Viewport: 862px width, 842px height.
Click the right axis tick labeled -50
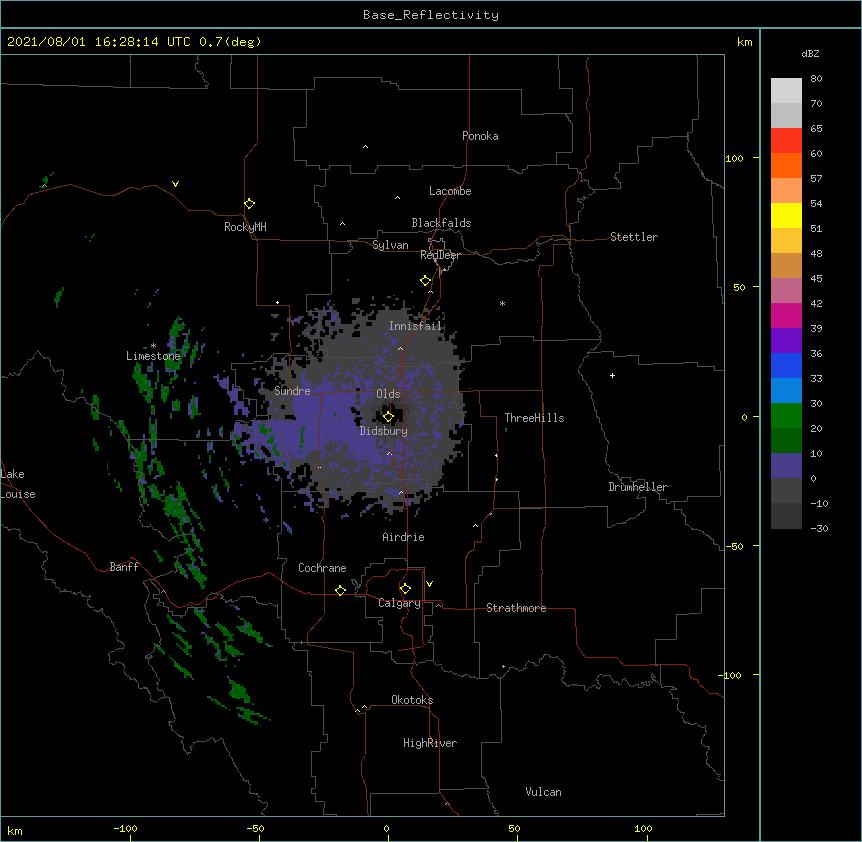[x=734, y=546]
